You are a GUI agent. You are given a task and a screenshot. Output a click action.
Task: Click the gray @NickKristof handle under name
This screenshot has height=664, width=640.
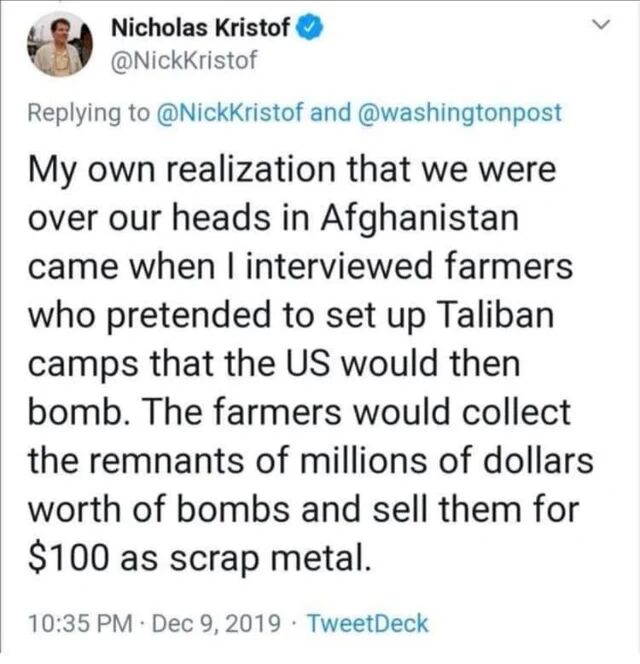[183, 60]
